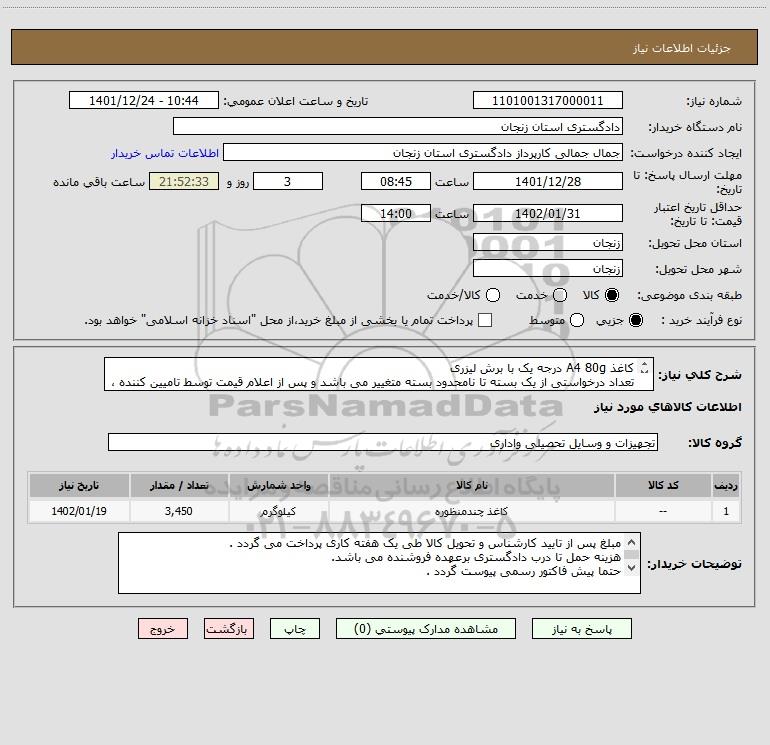This screenshot has width=770, height=745.
Task: Toggle the اسناد خزانه اسلامی payment checkbox
Action: (485, 320)
